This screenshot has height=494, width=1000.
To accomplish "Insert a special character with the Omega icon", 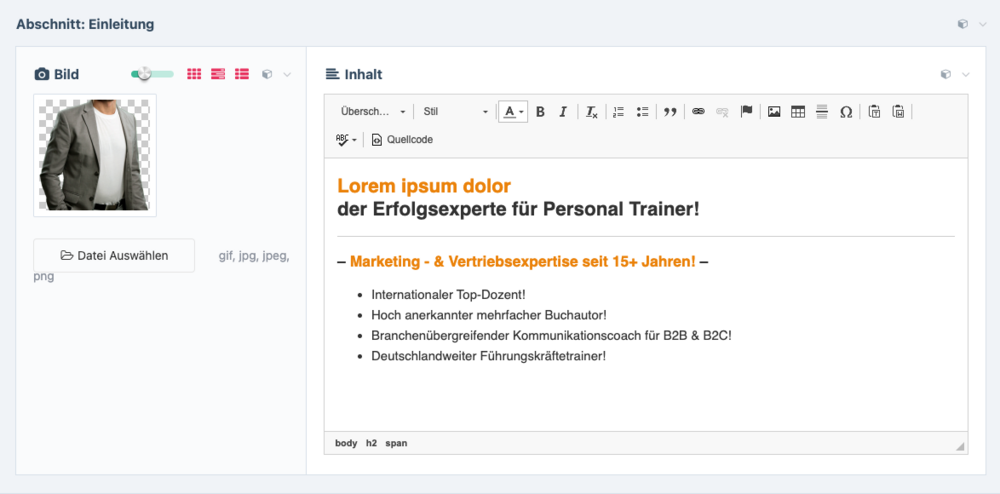I will (x=846, y=112).
